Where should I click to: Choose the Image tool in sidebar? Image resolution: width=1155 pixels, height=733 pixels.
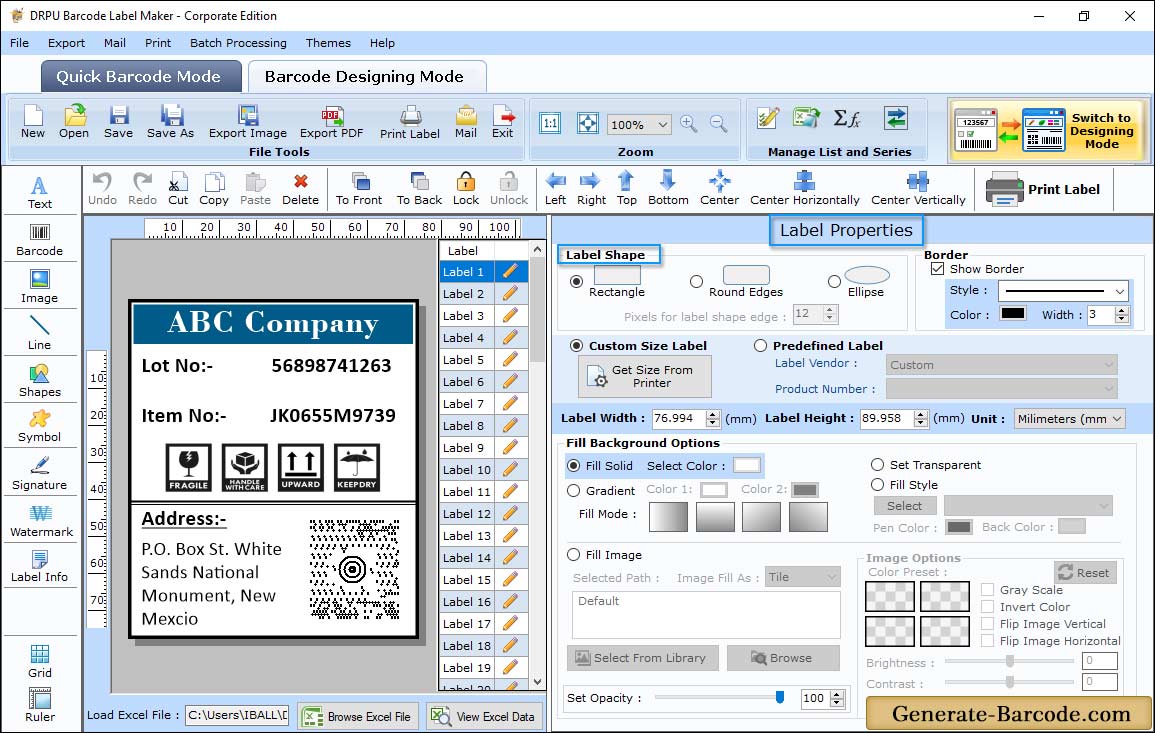[40, 287]
